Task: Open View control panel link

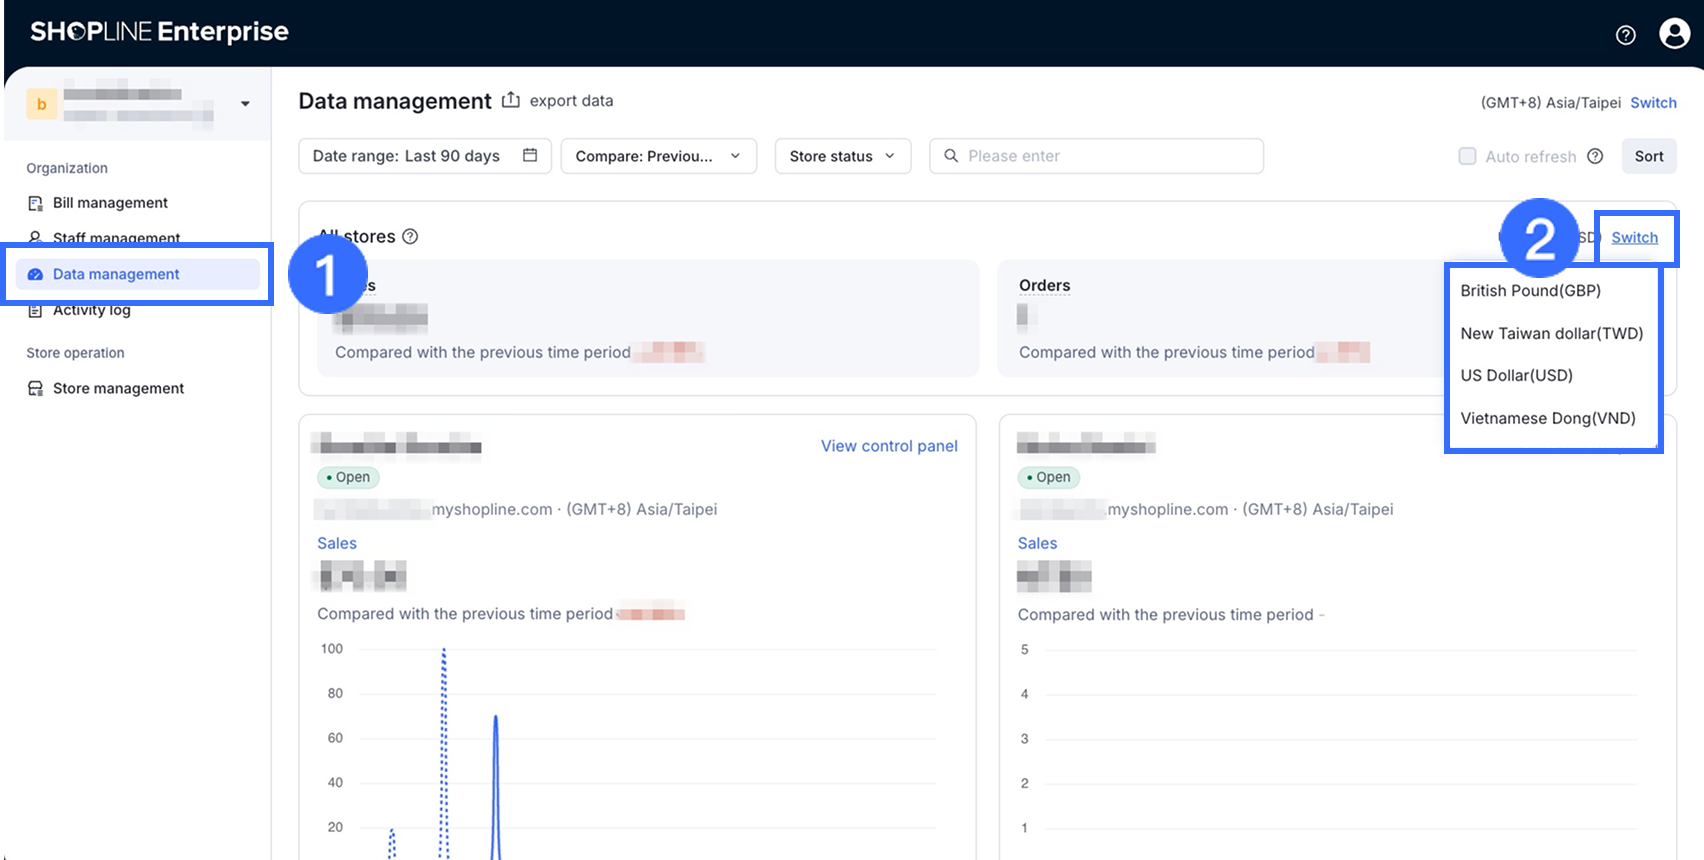Action: 889,446
